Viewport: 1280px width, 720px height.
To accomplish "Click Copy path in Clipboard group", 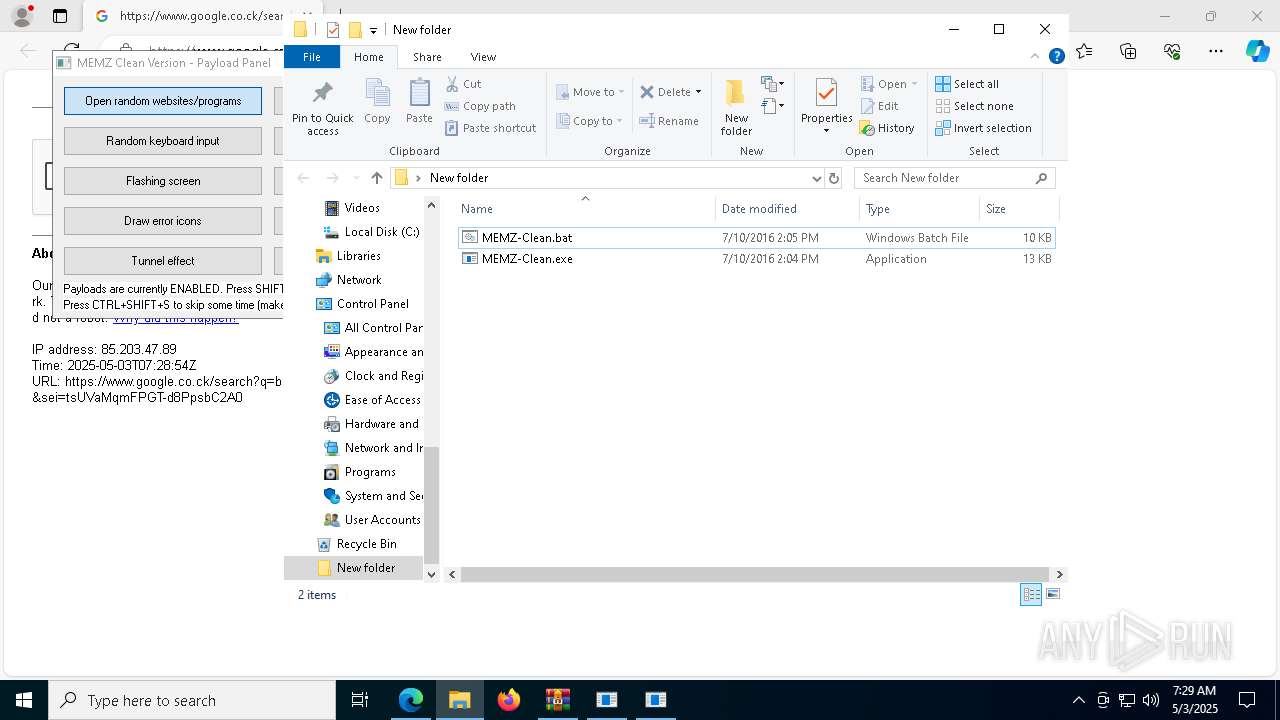I will pyautogui.click(x=480, y=106).
